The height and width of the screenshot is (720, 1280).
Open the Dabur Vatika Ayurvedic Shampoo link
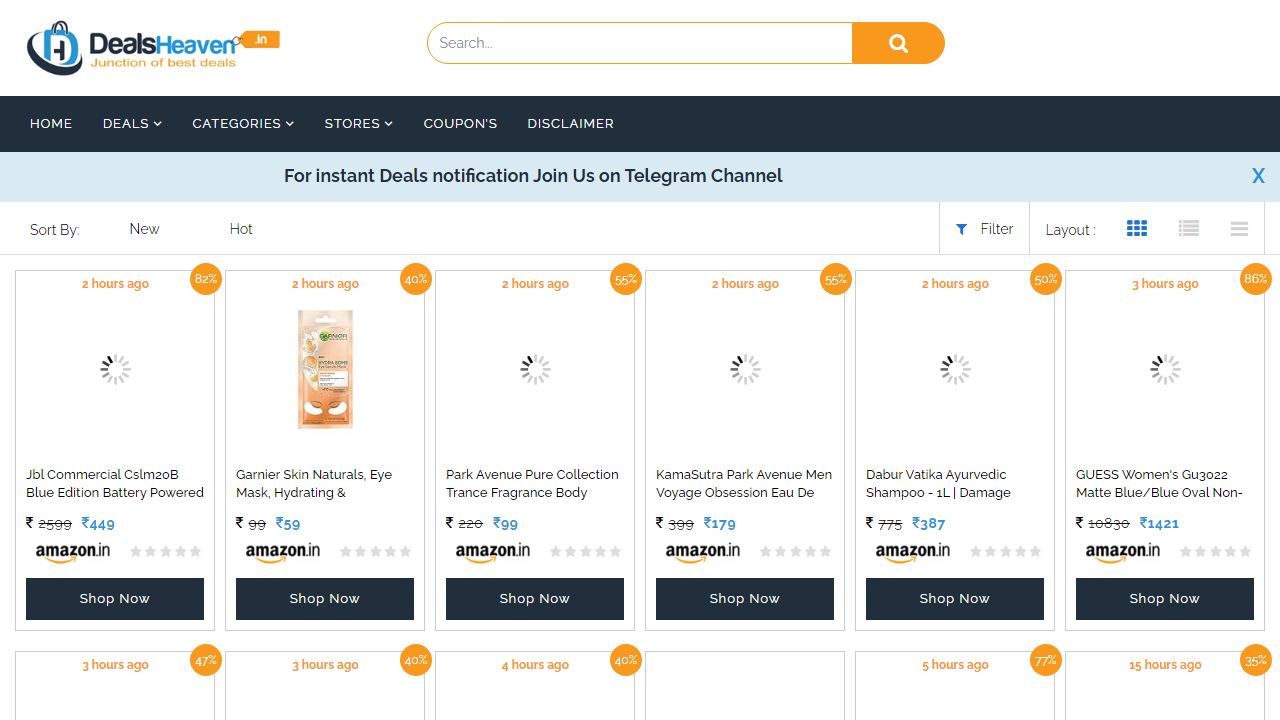[938, 483]
